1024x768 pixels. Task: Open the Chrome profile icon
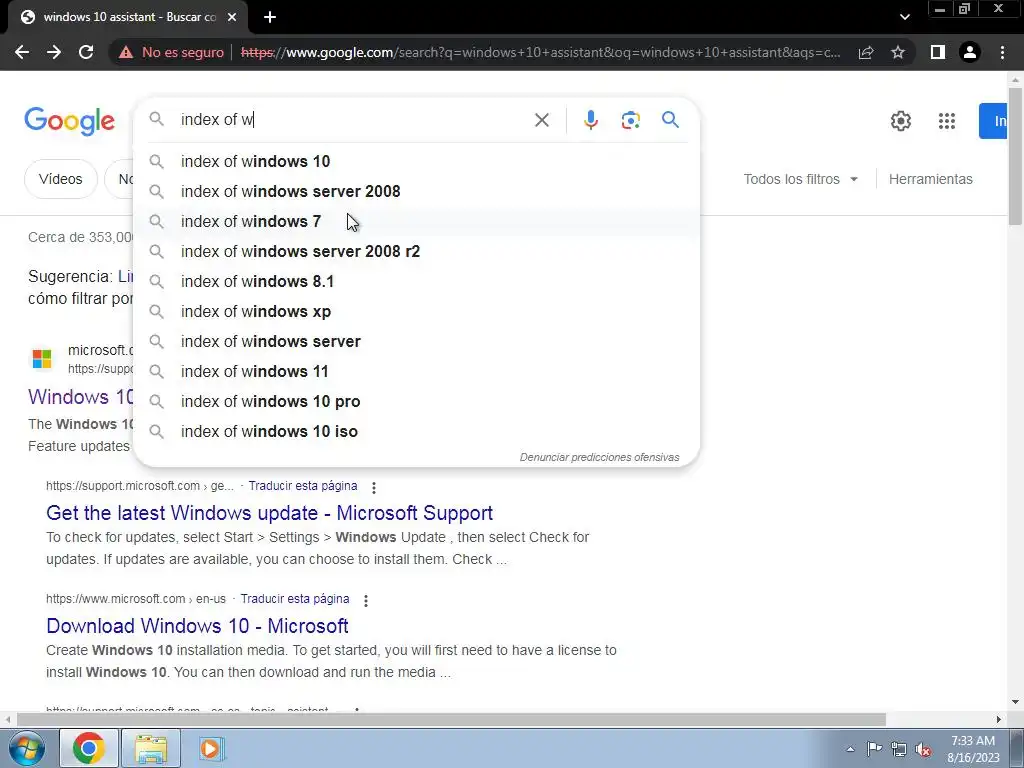[970, 52]
